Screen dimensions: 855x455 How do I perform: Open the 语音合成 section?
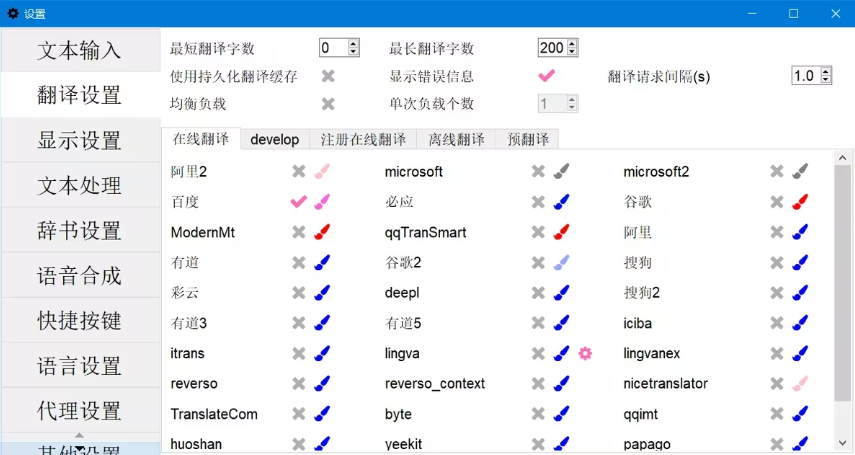80,276
